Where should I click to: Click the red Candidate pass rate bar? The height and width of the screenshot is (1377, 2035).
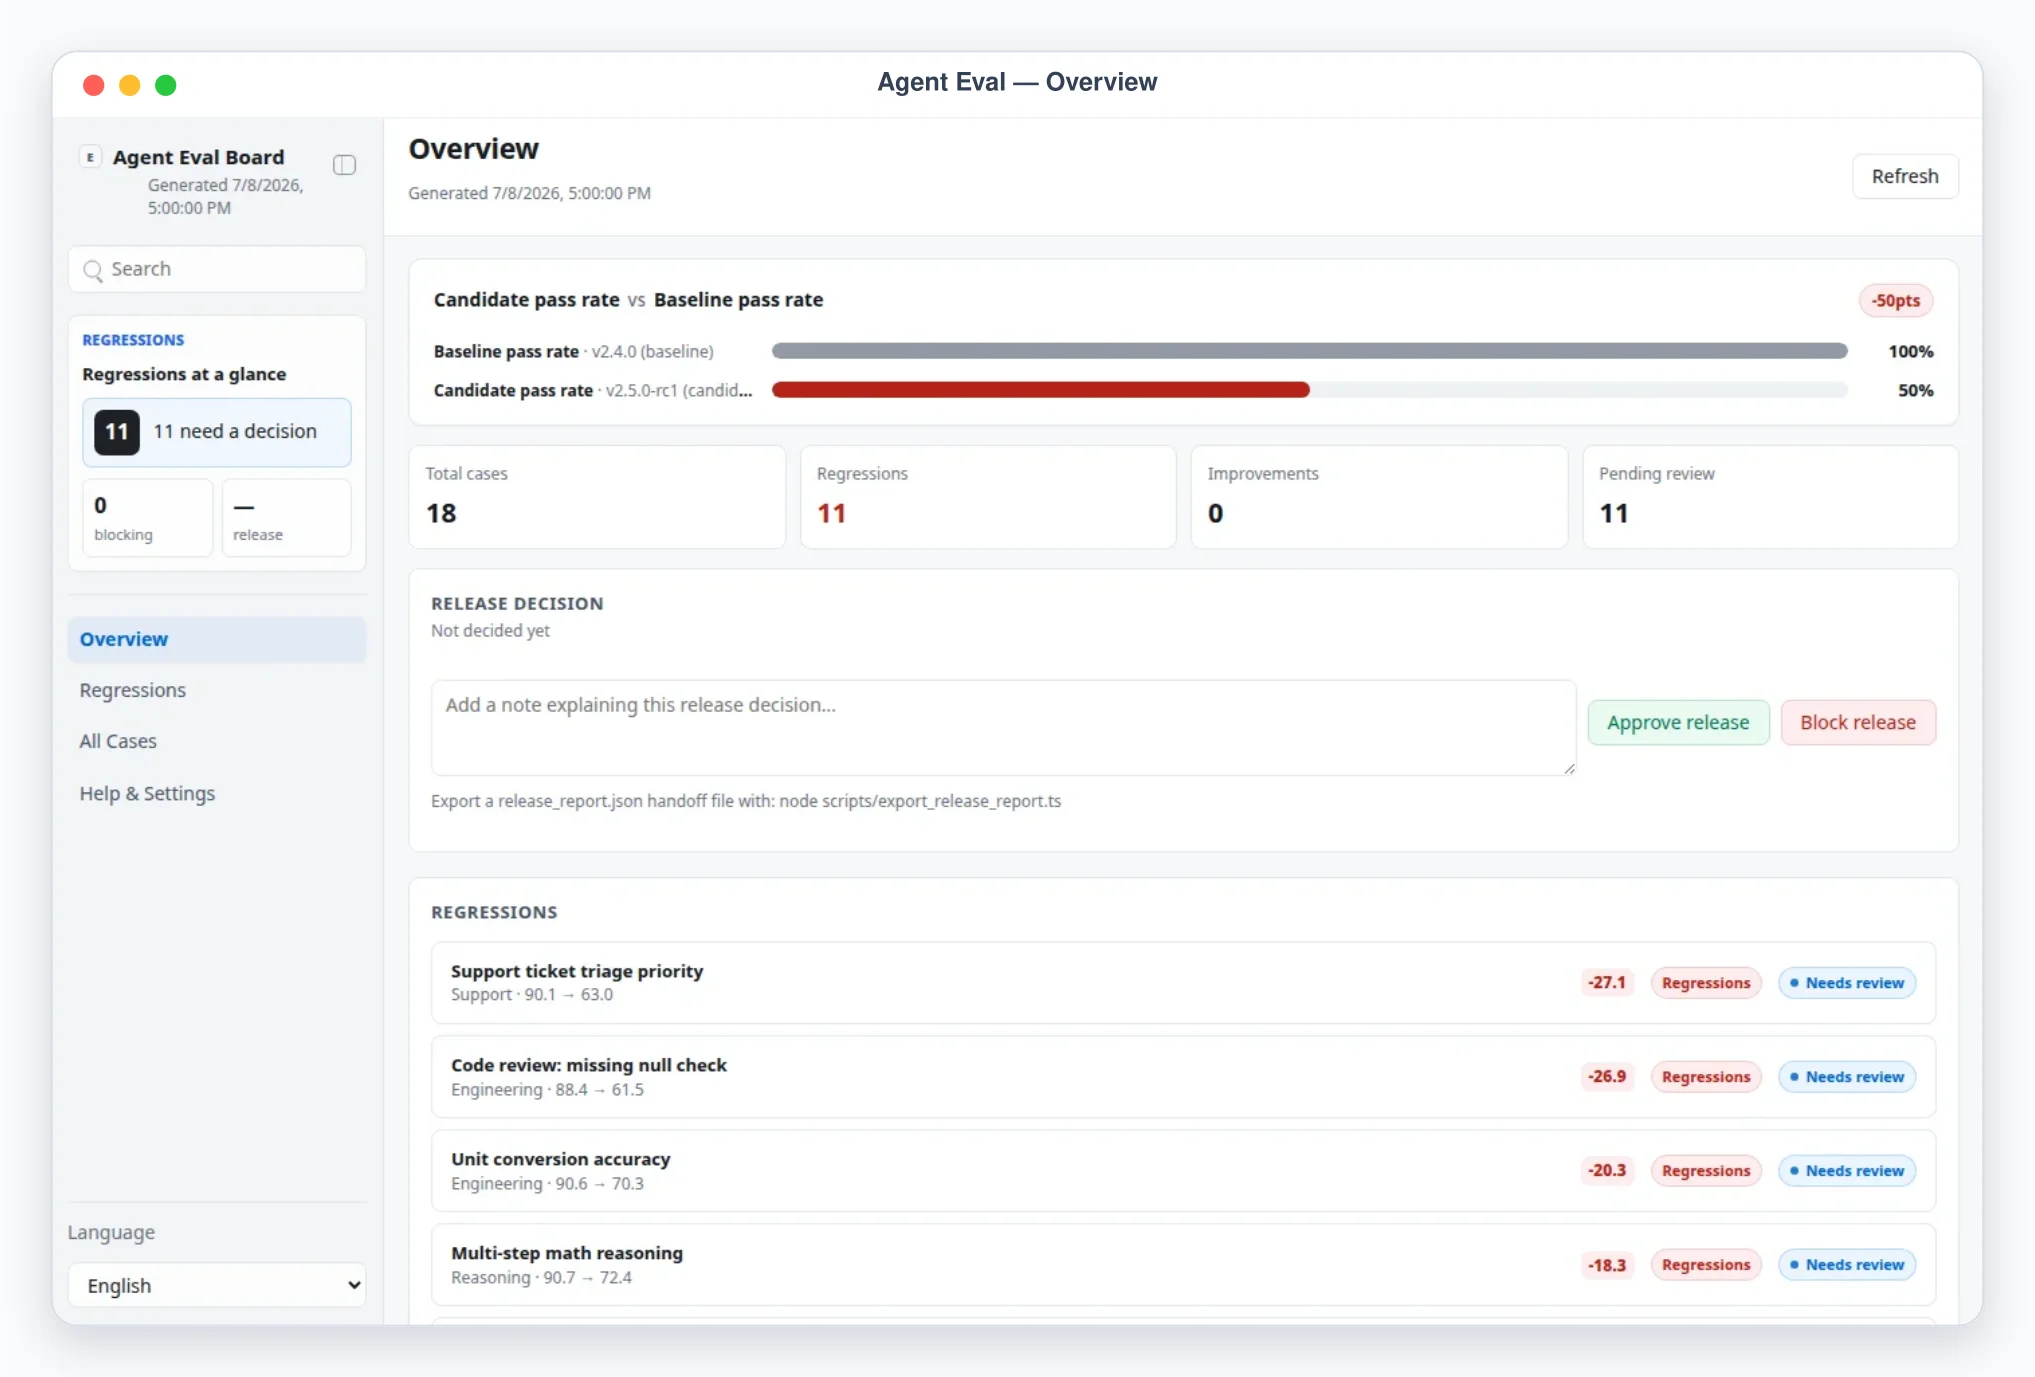1040,390
